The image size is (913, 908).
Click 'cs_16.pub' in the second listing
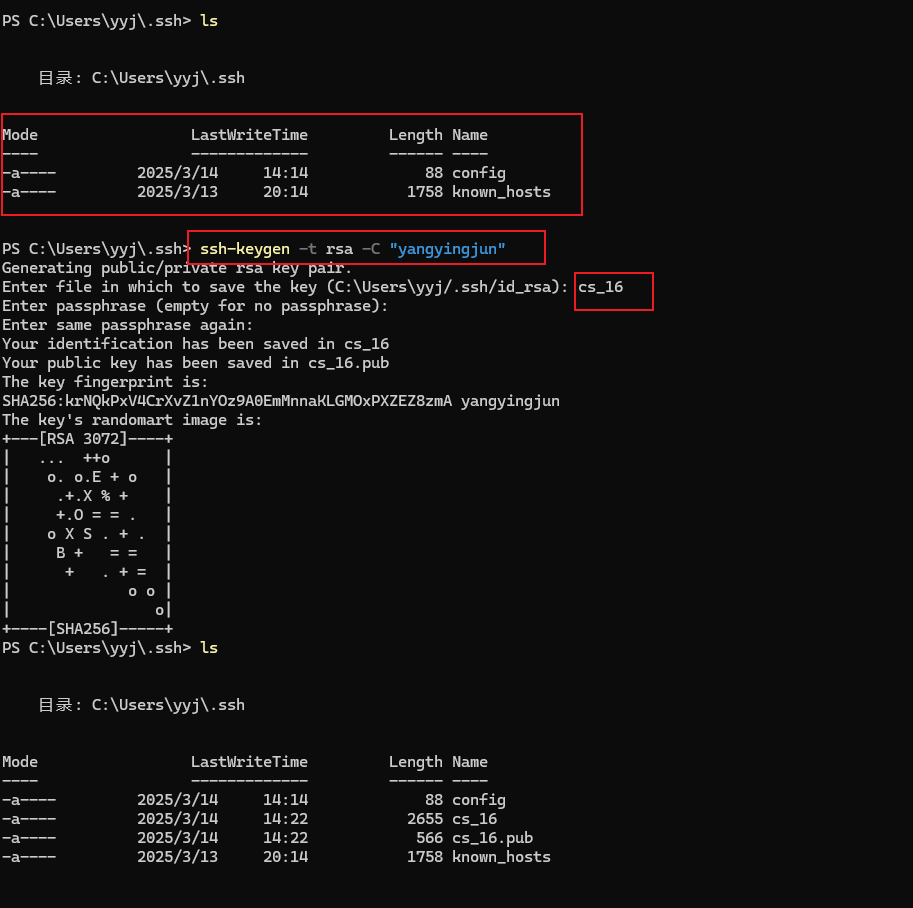point(493,838)
